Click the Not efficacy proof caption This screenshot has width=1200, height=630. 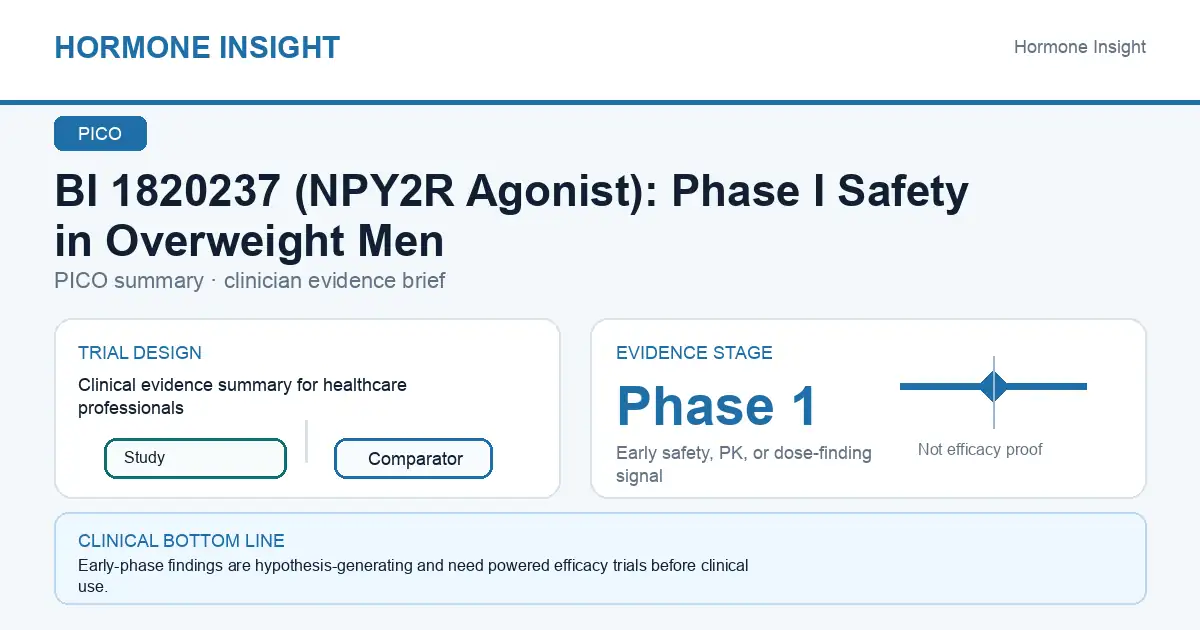pos(980,450)
